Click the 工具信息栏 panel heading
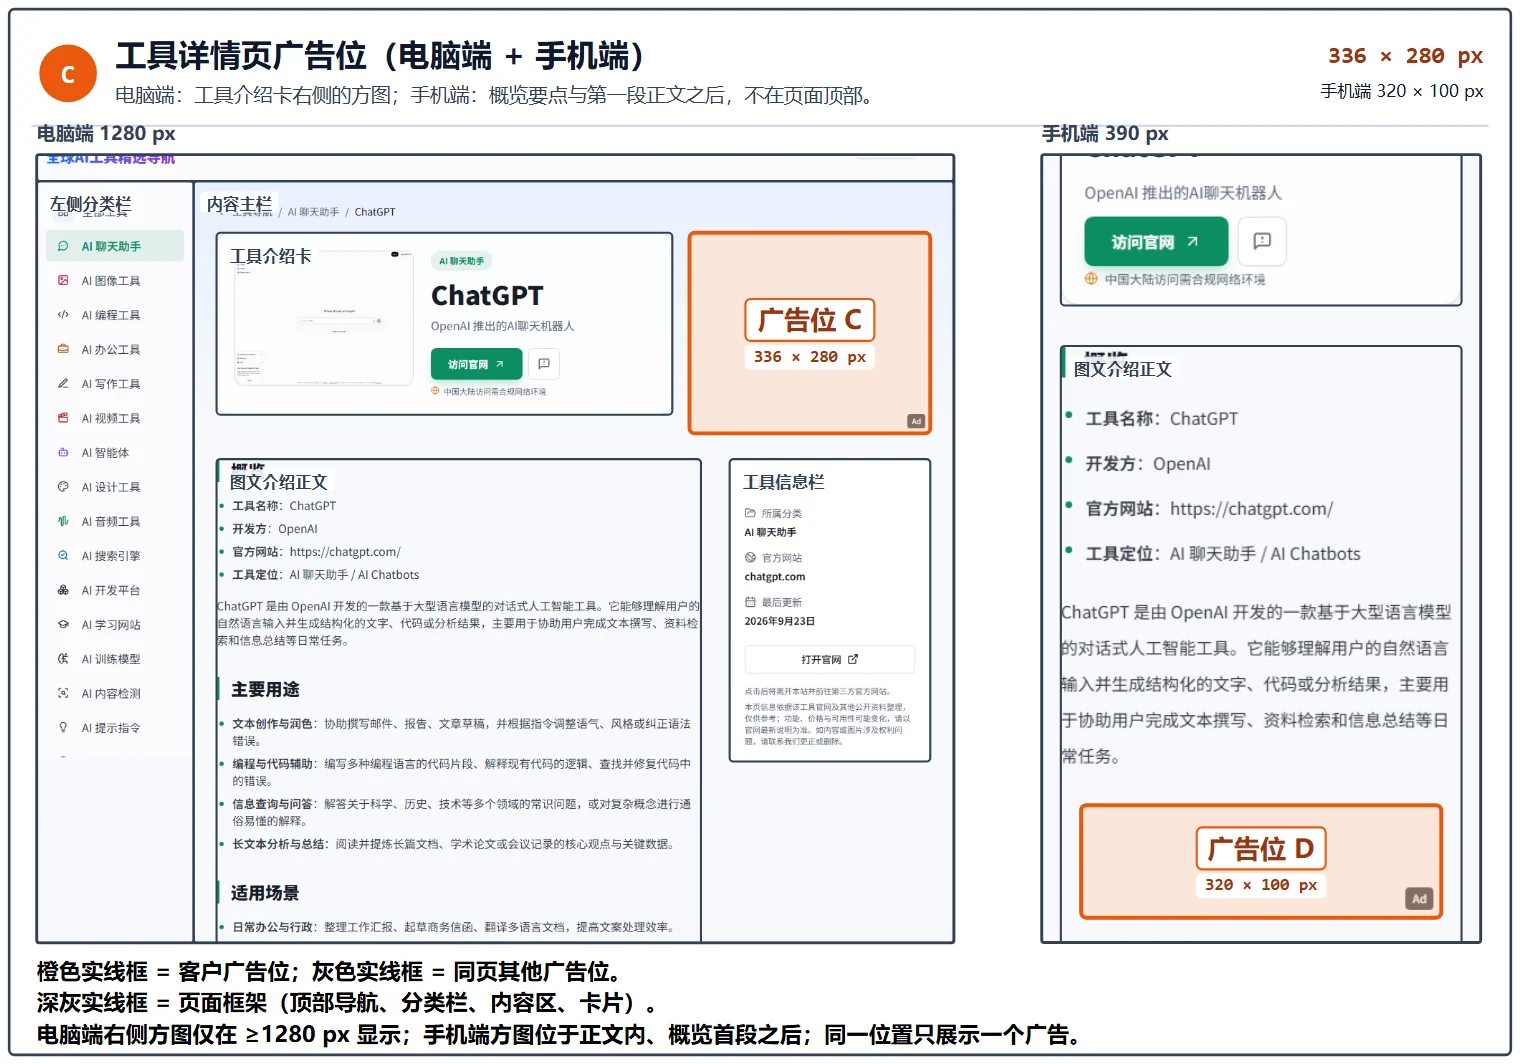This screenshot has width=1520, height=1064. pos(784,482)
